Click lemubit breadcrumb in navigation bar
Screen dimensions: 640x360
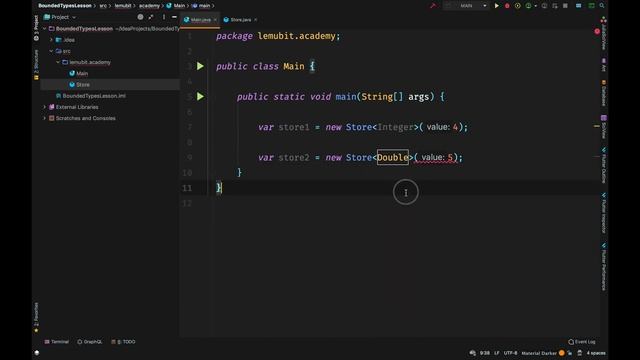pos(123,6)
